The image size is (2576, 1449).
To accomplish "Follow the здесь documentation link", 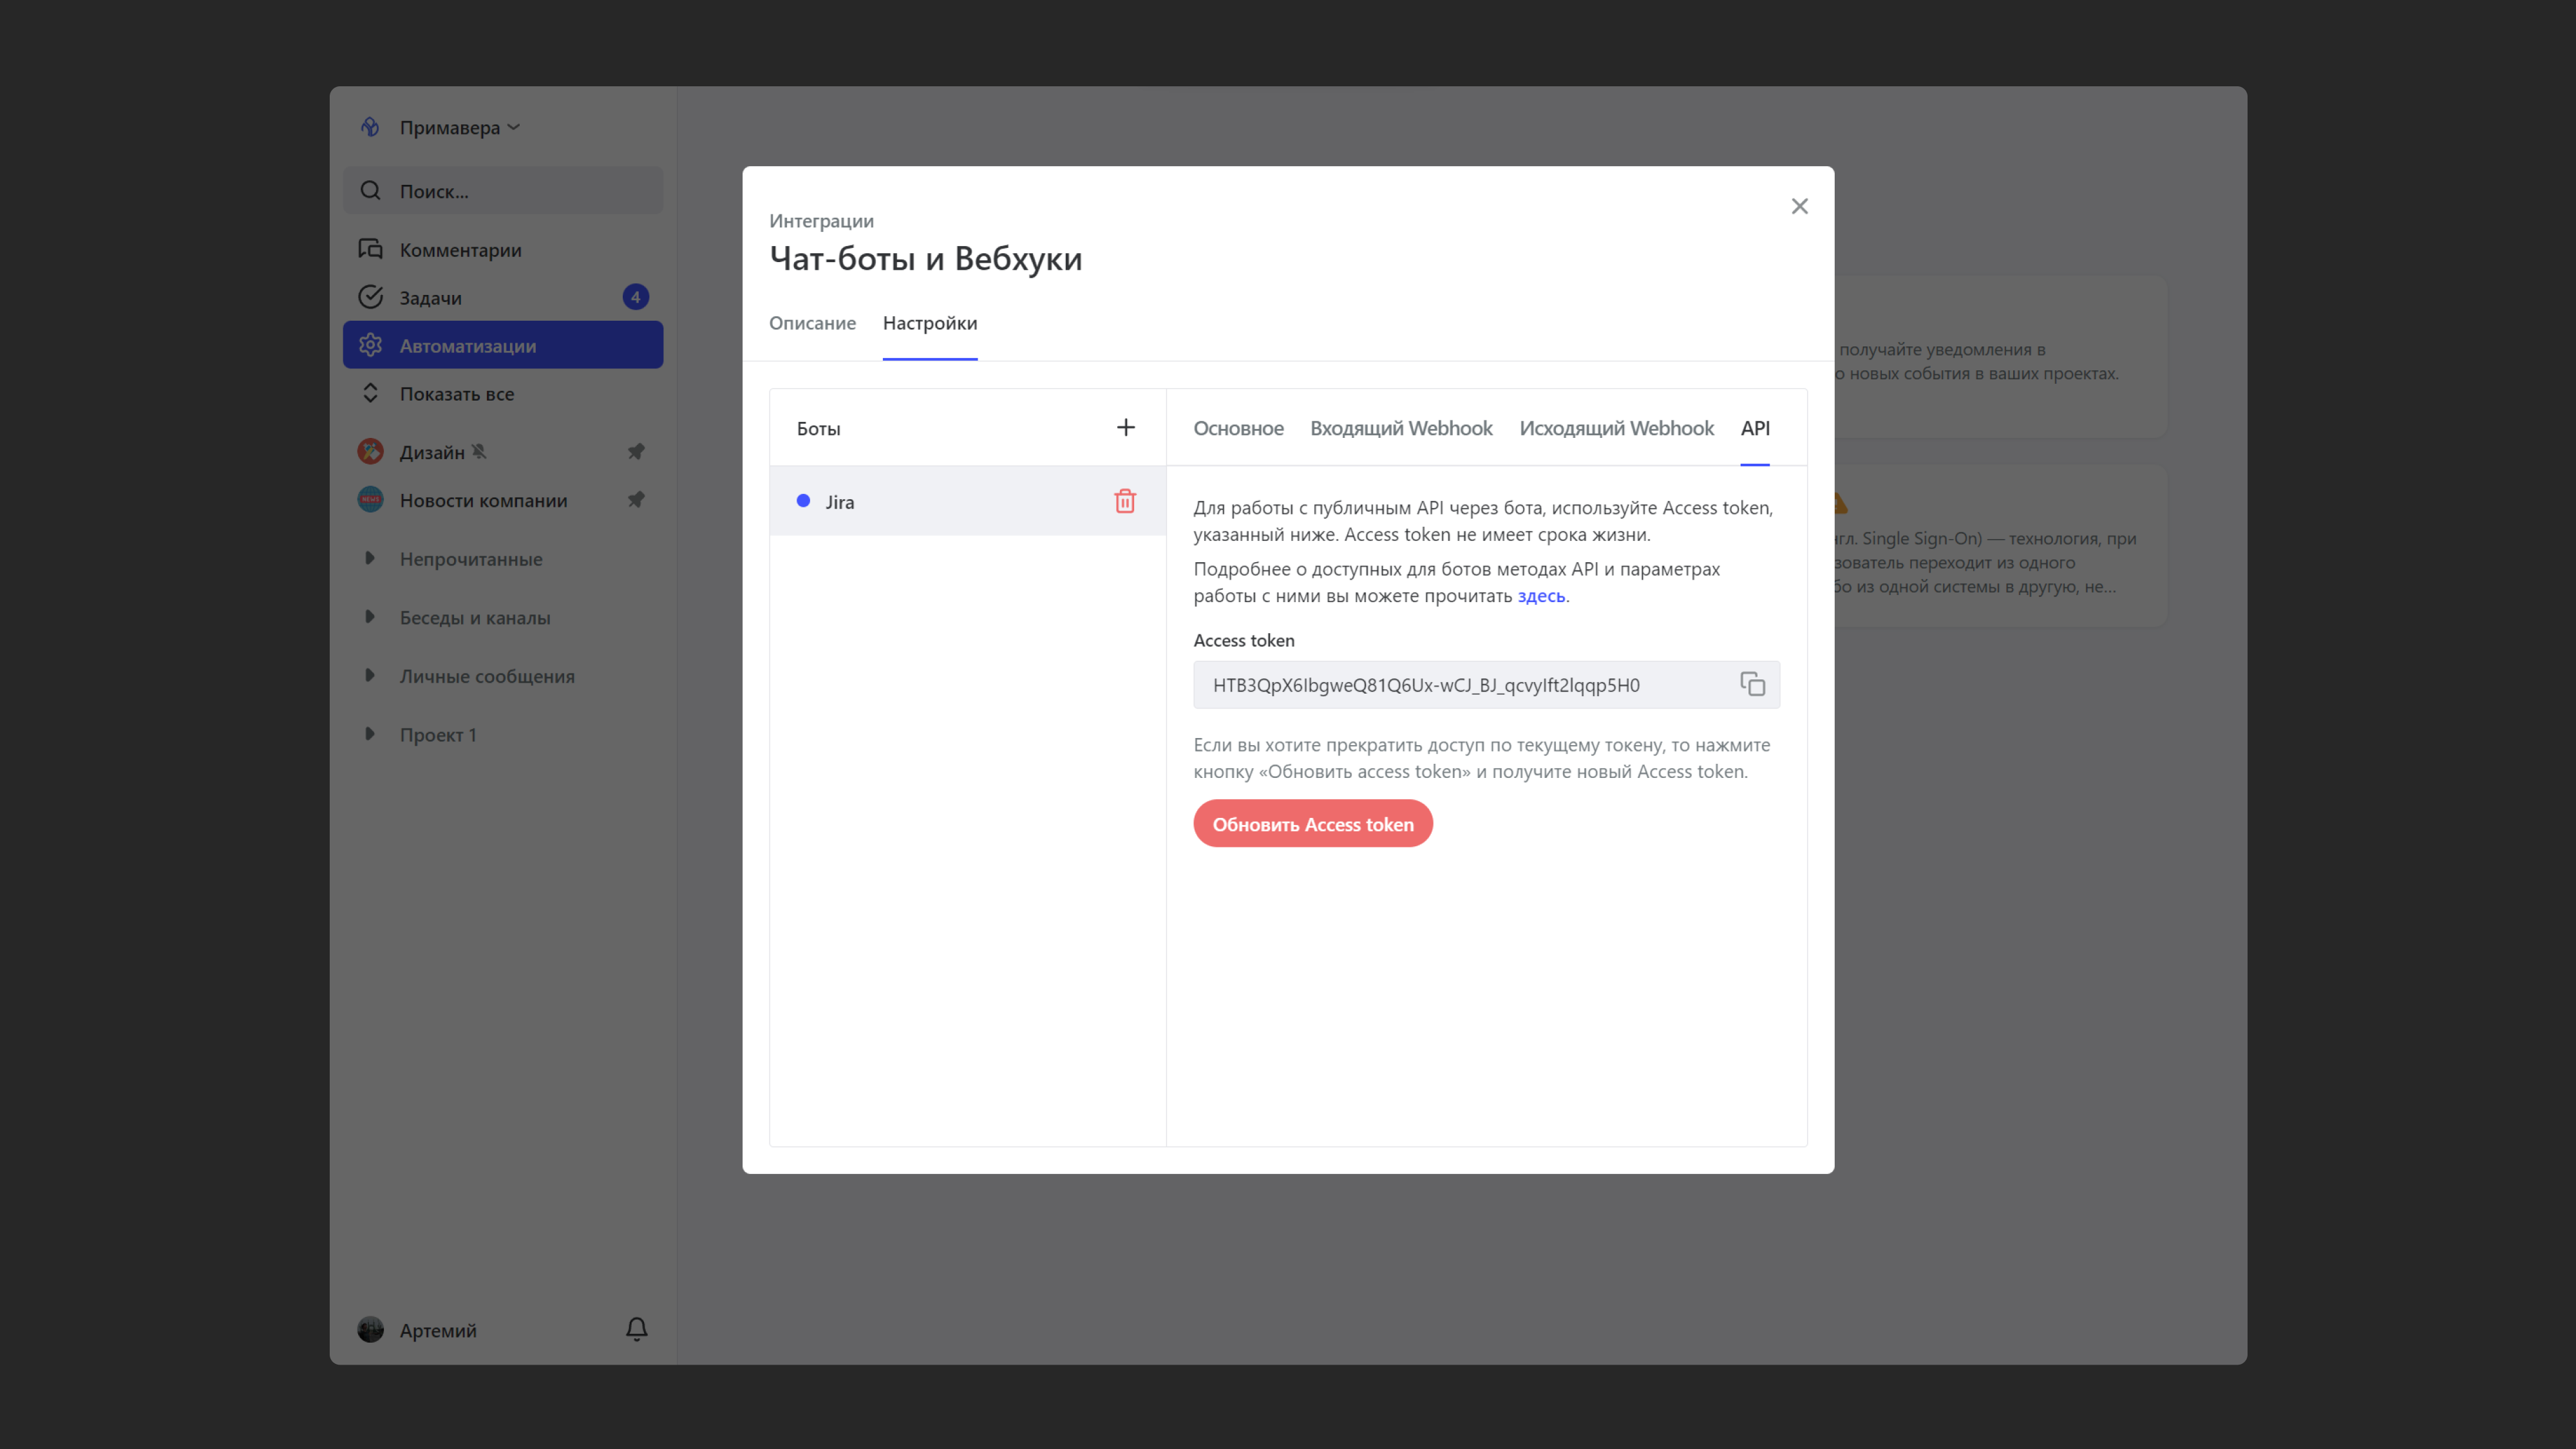I will (1540, 596).
